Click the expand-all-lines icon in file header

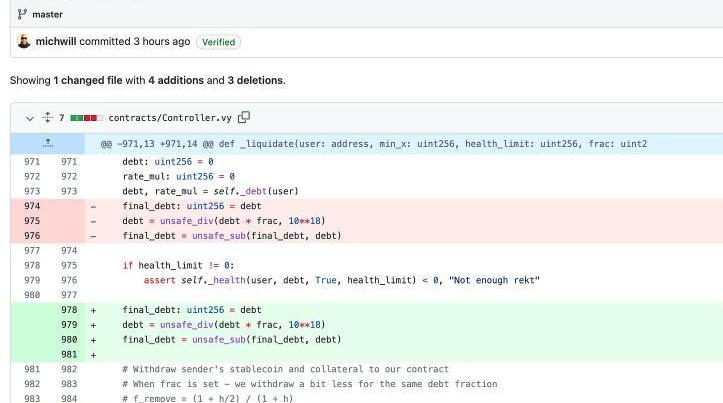click(x=47, y=118)
